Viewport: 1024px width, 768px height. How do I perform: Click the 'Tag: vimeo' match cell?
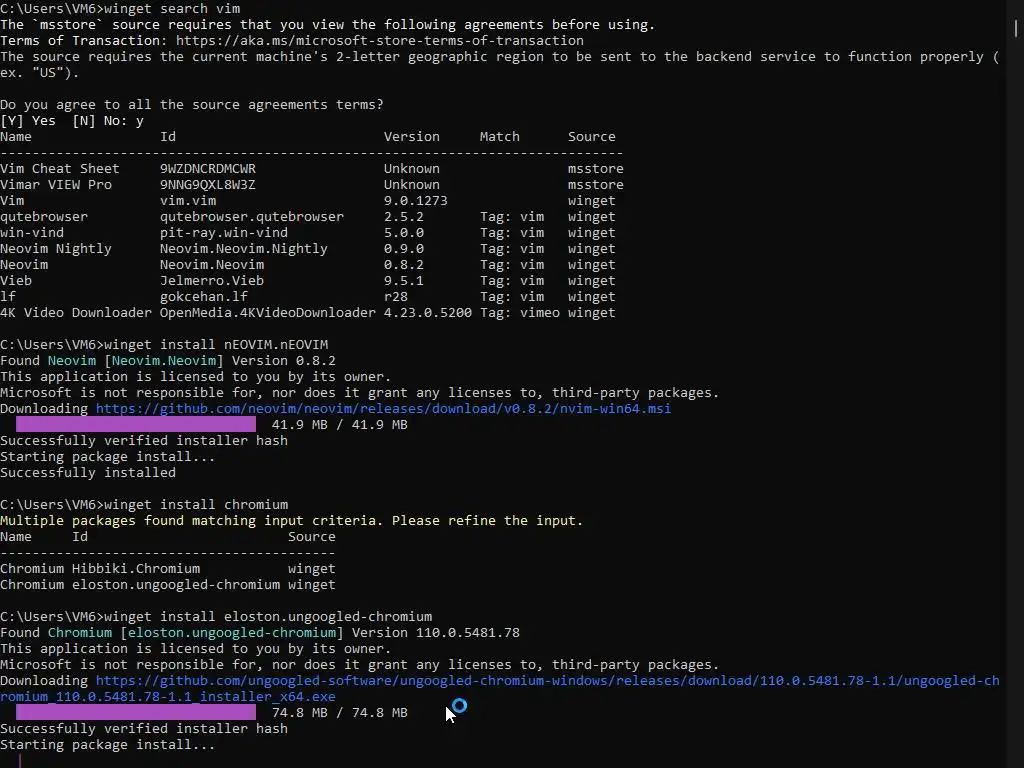pos(520,313)
